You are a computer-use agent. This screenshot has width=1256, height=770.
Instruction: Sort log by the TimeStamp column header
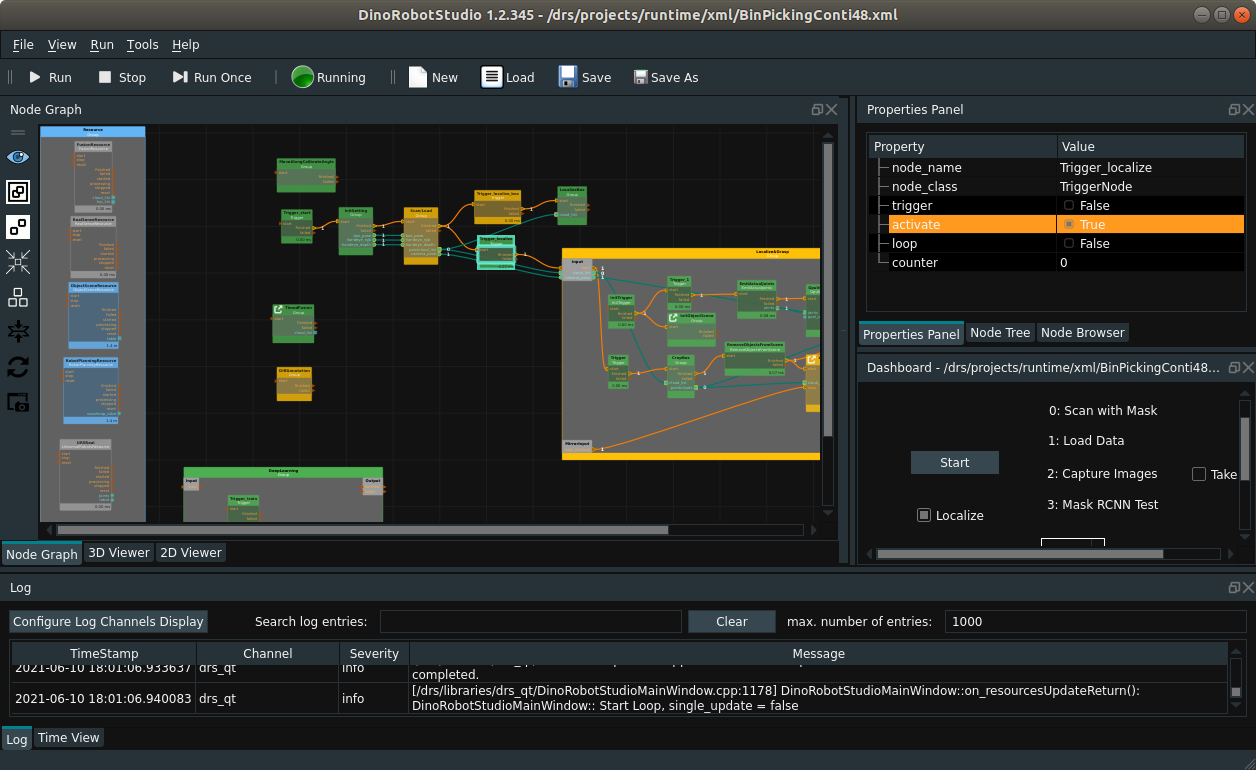tap(104, 653)
